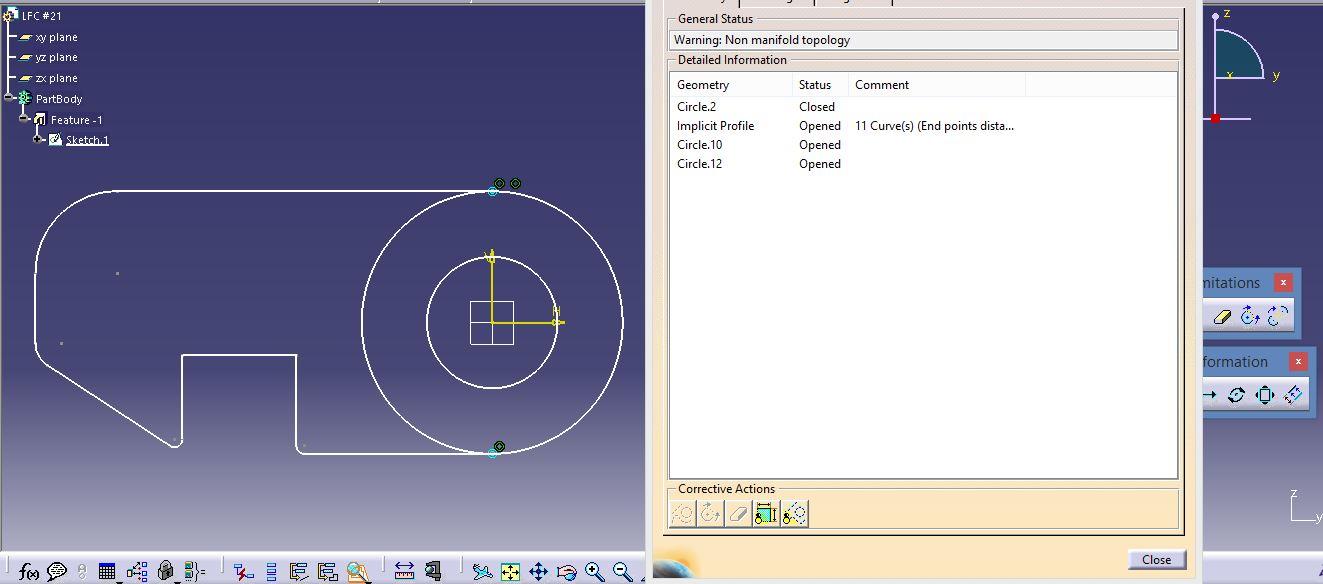Click the Rotate transformation icon
This screenshot has height=584, width=1323.
1236,395
